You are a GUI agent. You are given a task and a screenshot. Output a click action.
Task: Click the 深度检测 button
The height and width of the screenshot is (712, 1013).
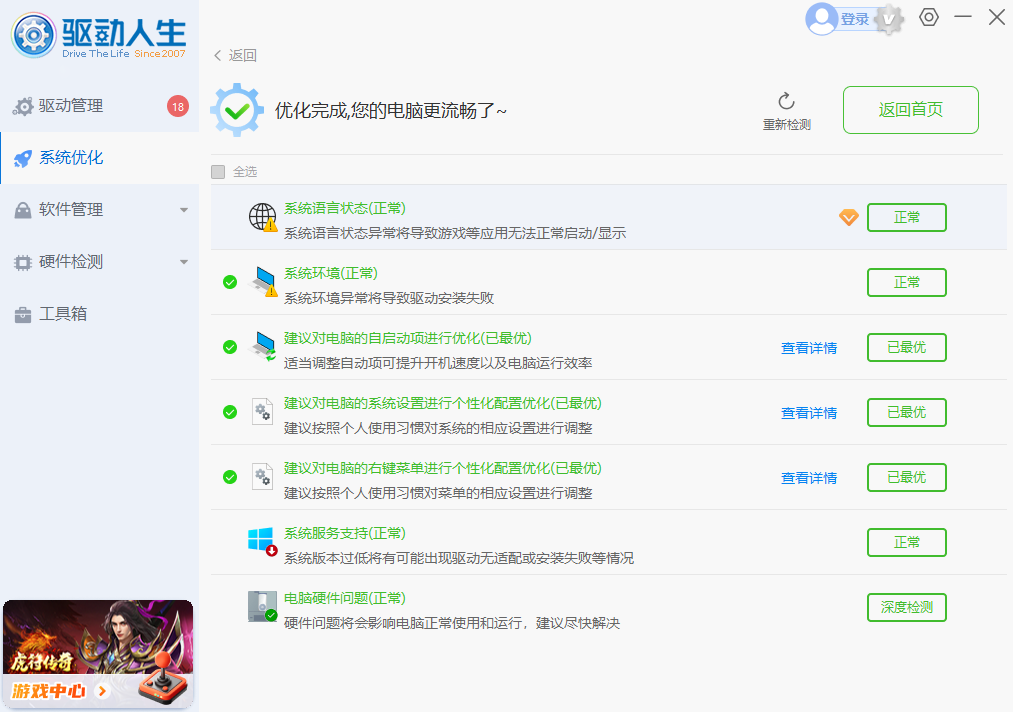point(906,607)
